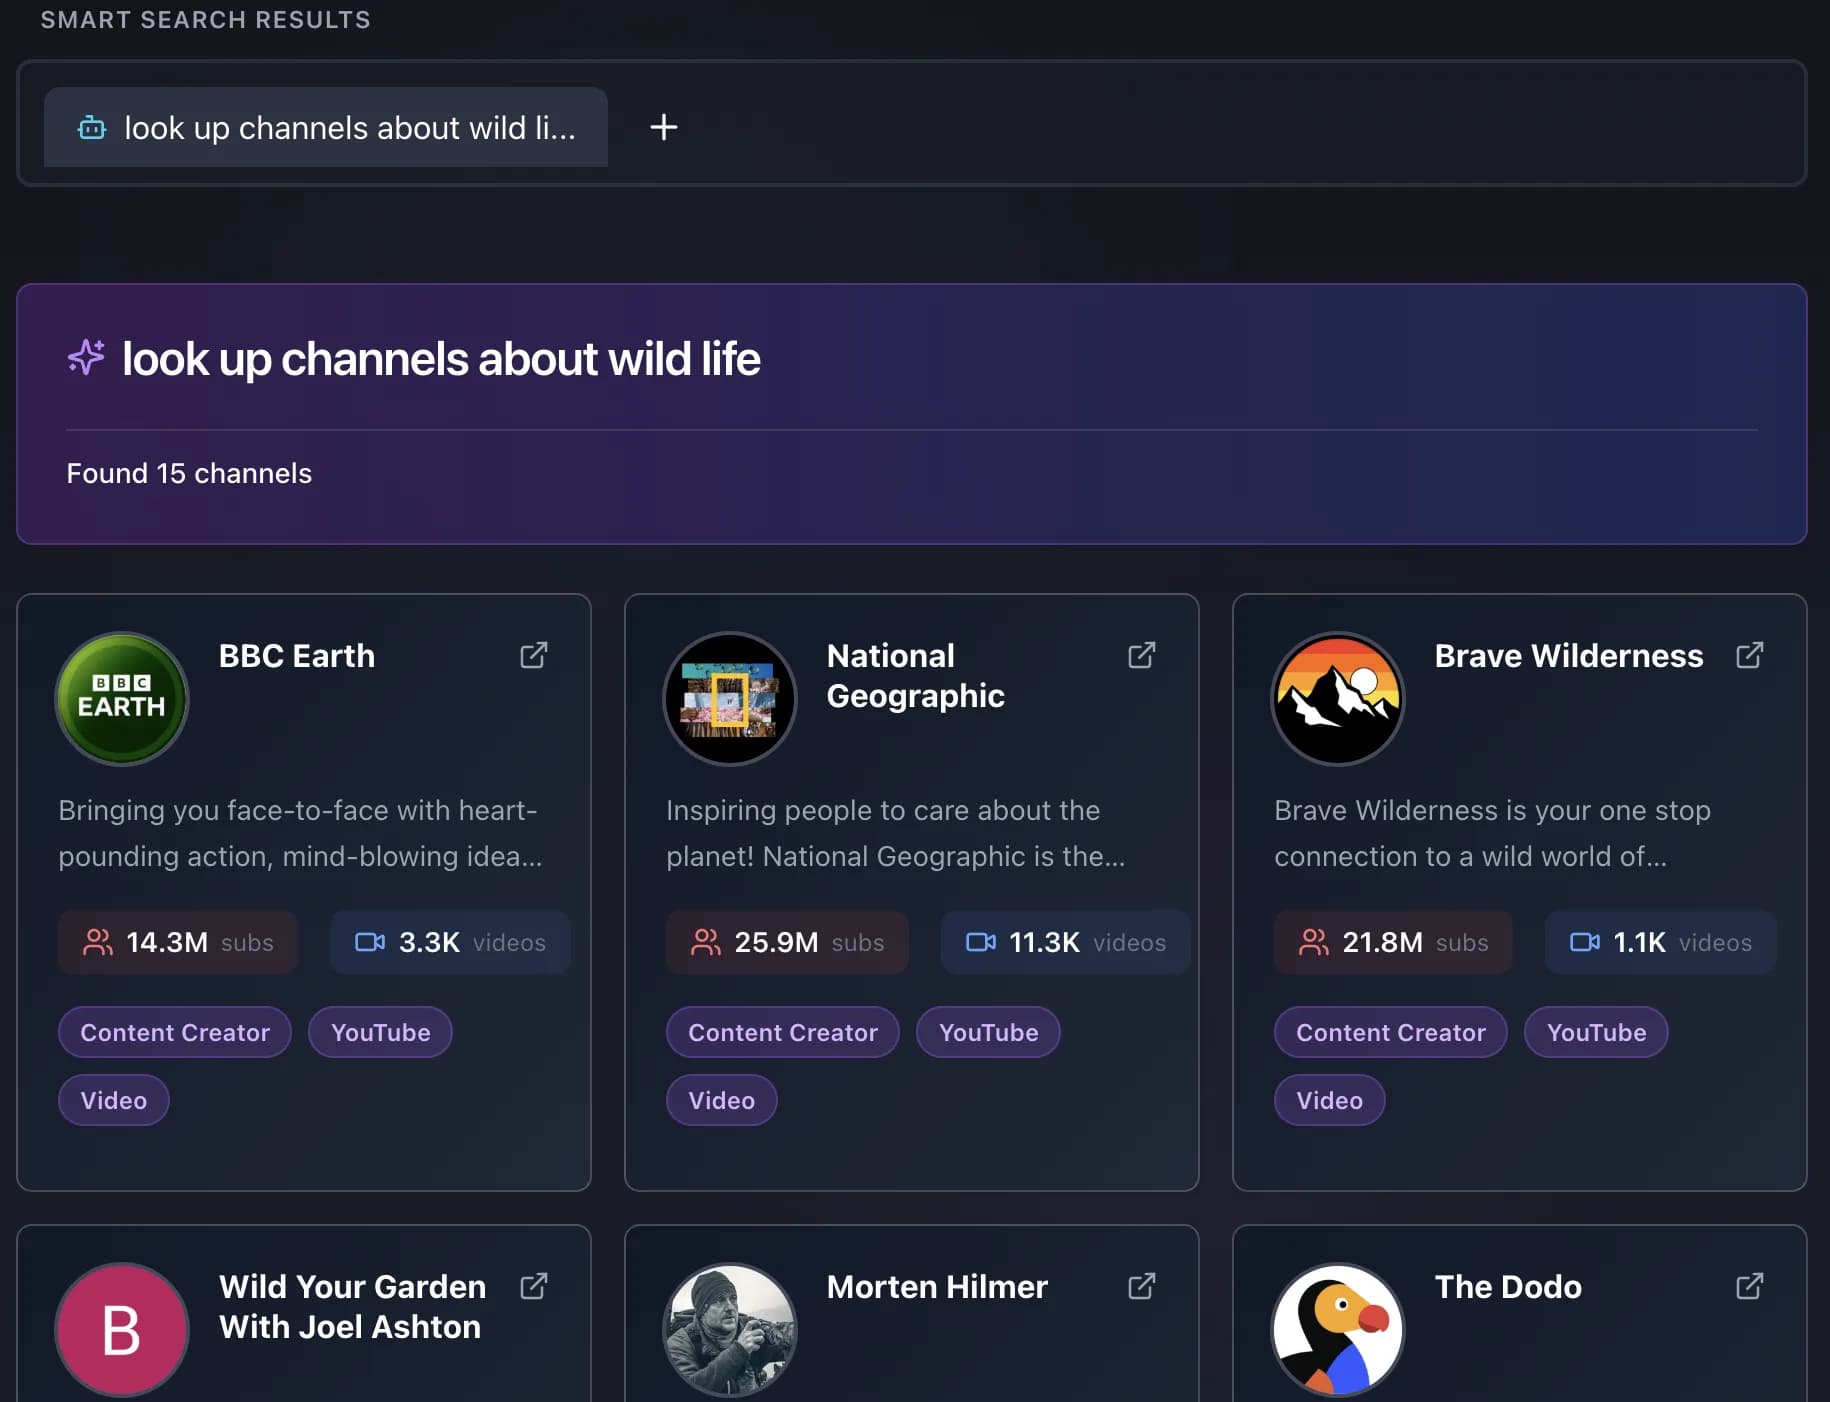1830x1402 pixels.
Task: Click the subscribers icon on Brave Wilderness card
Action: point(1313,941)
